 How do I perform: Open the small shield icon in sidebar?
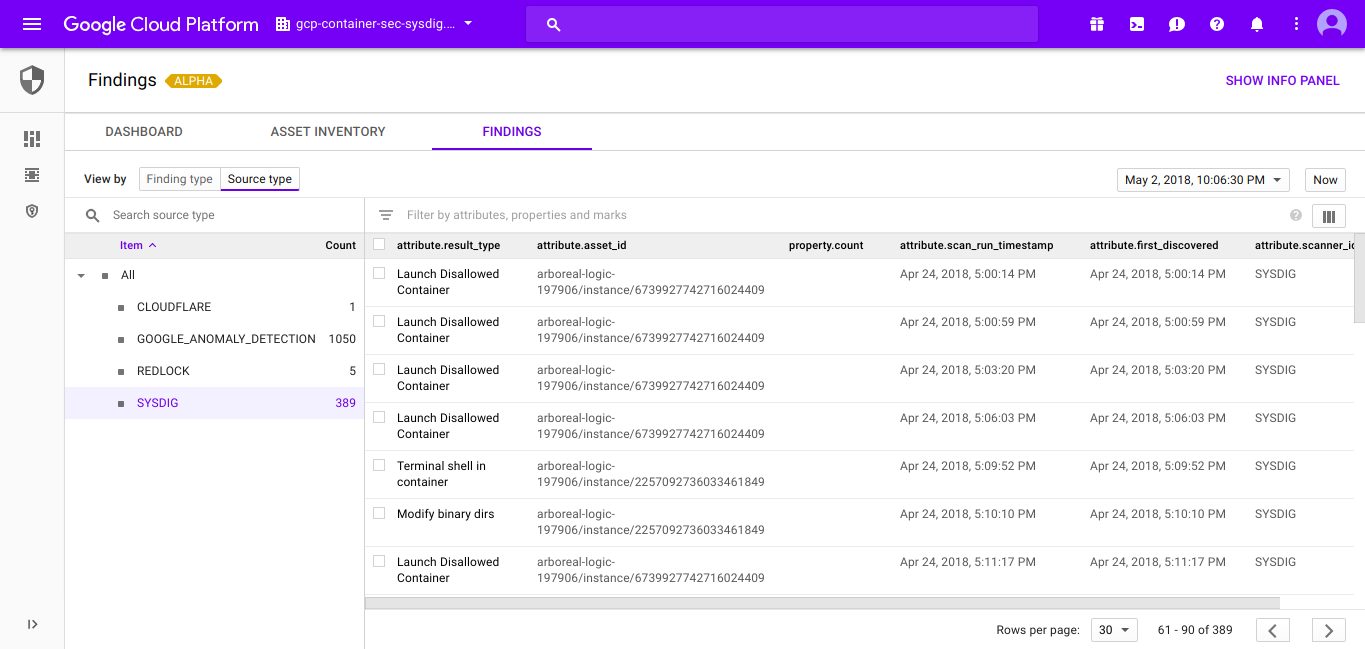click(x=32, y=211)
